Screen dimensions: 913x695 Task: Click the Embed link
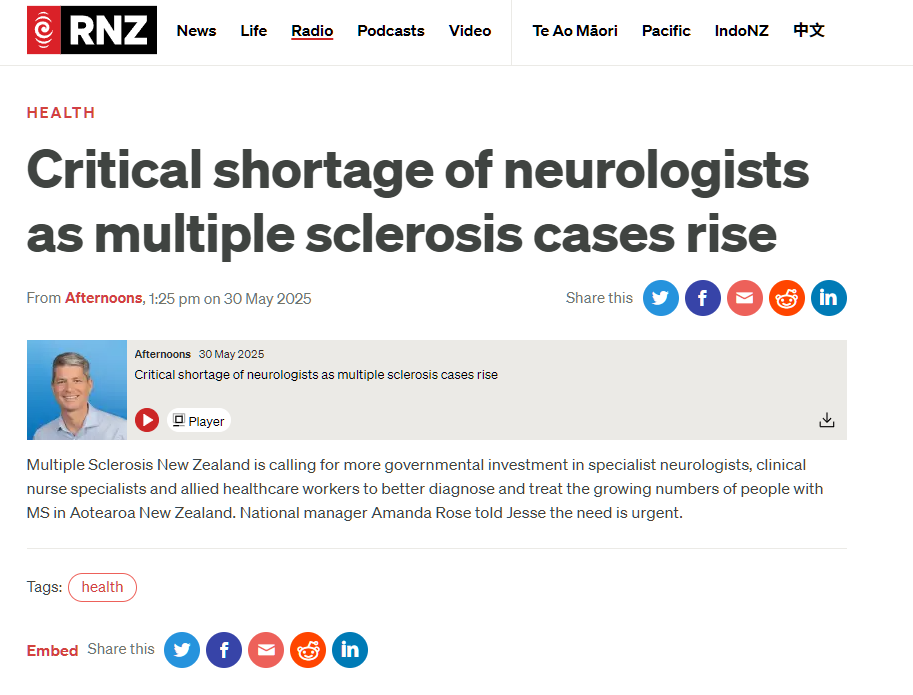52,650
